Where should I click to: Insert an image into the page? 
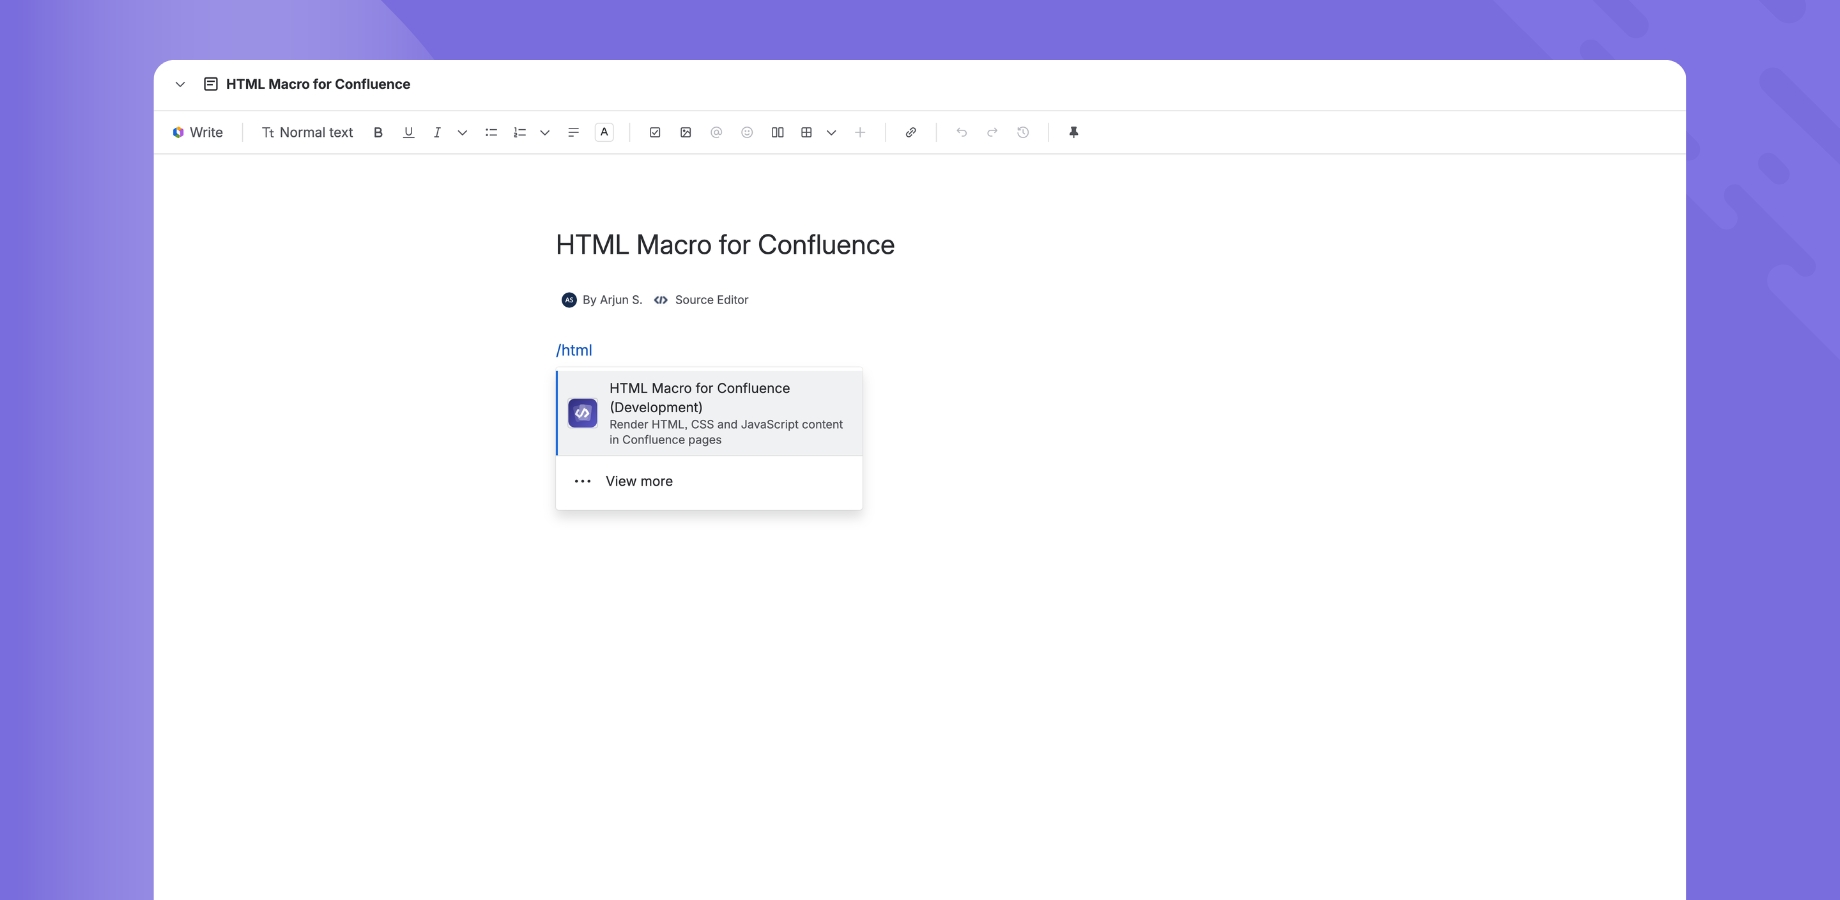[685, 132]
